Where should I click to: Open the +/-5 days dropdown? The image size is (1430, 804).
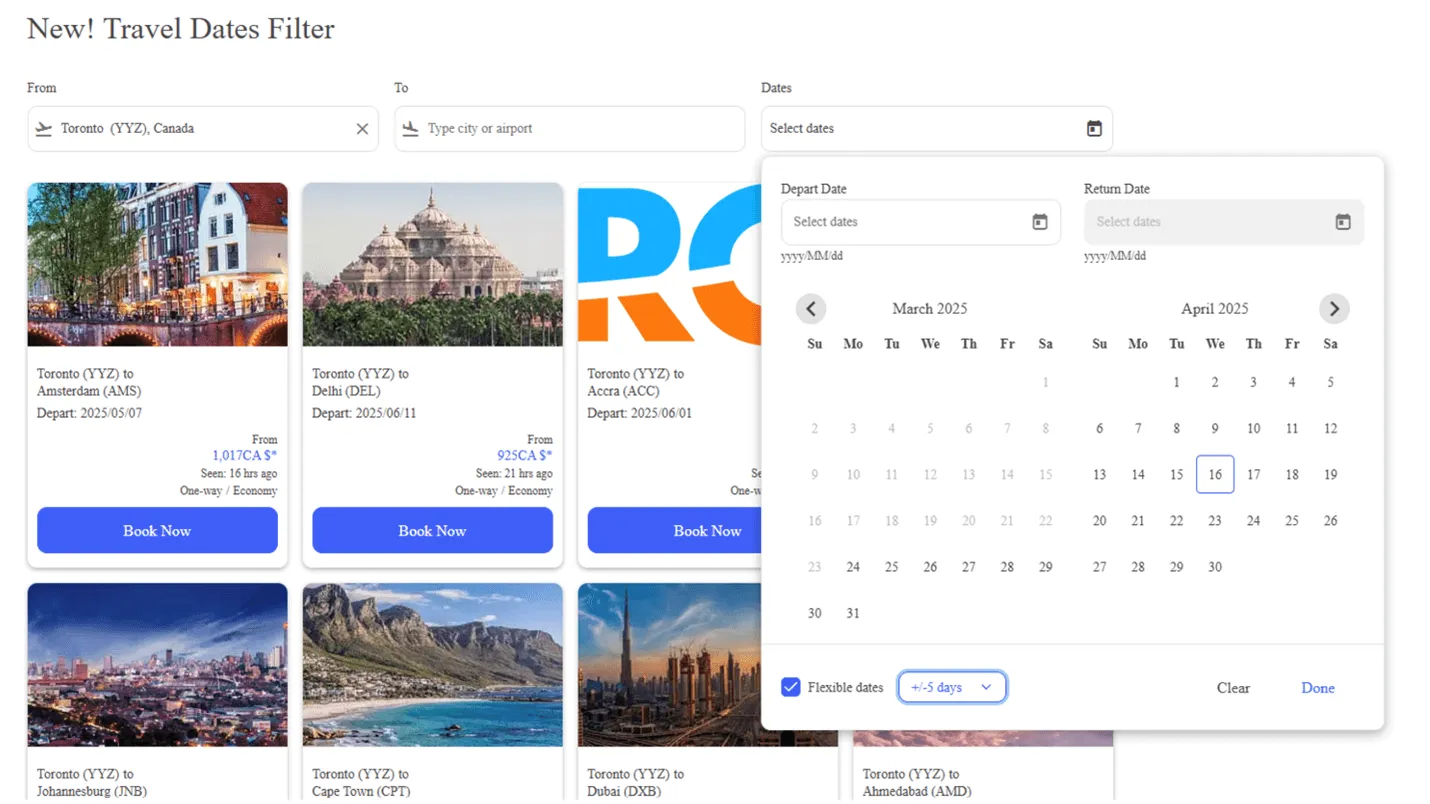(951, 687)
